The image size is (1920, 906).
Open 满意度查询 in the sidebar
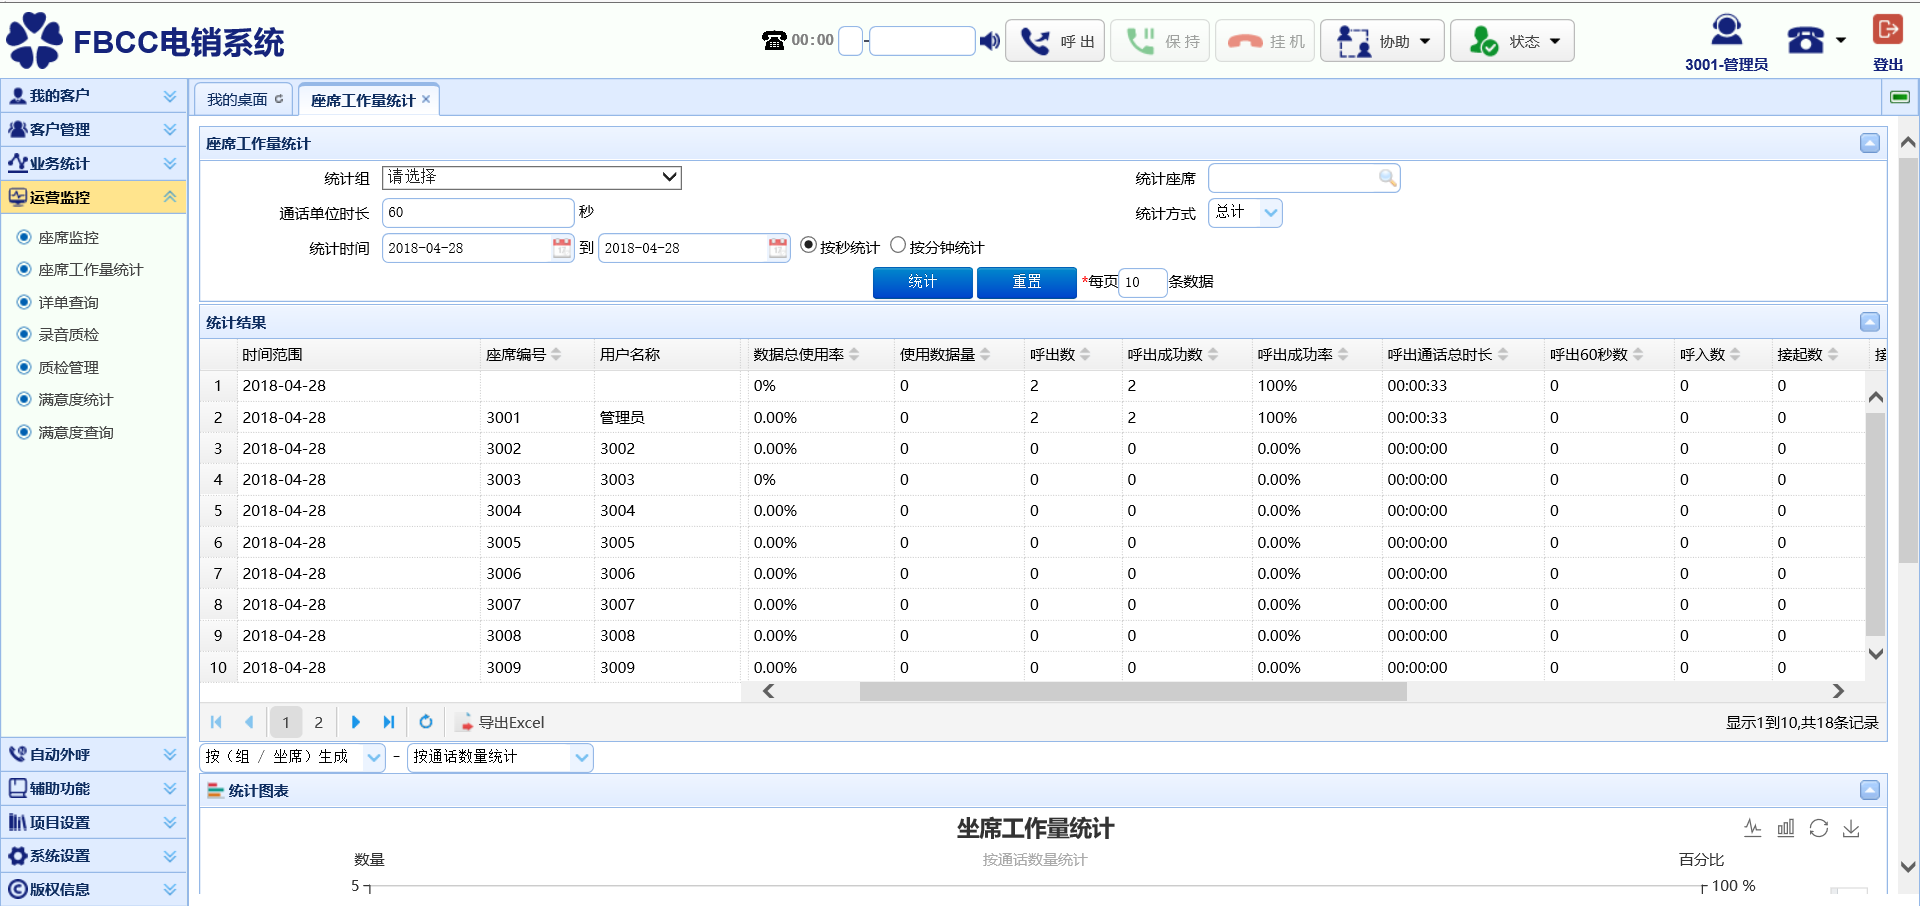coord(75,433)
